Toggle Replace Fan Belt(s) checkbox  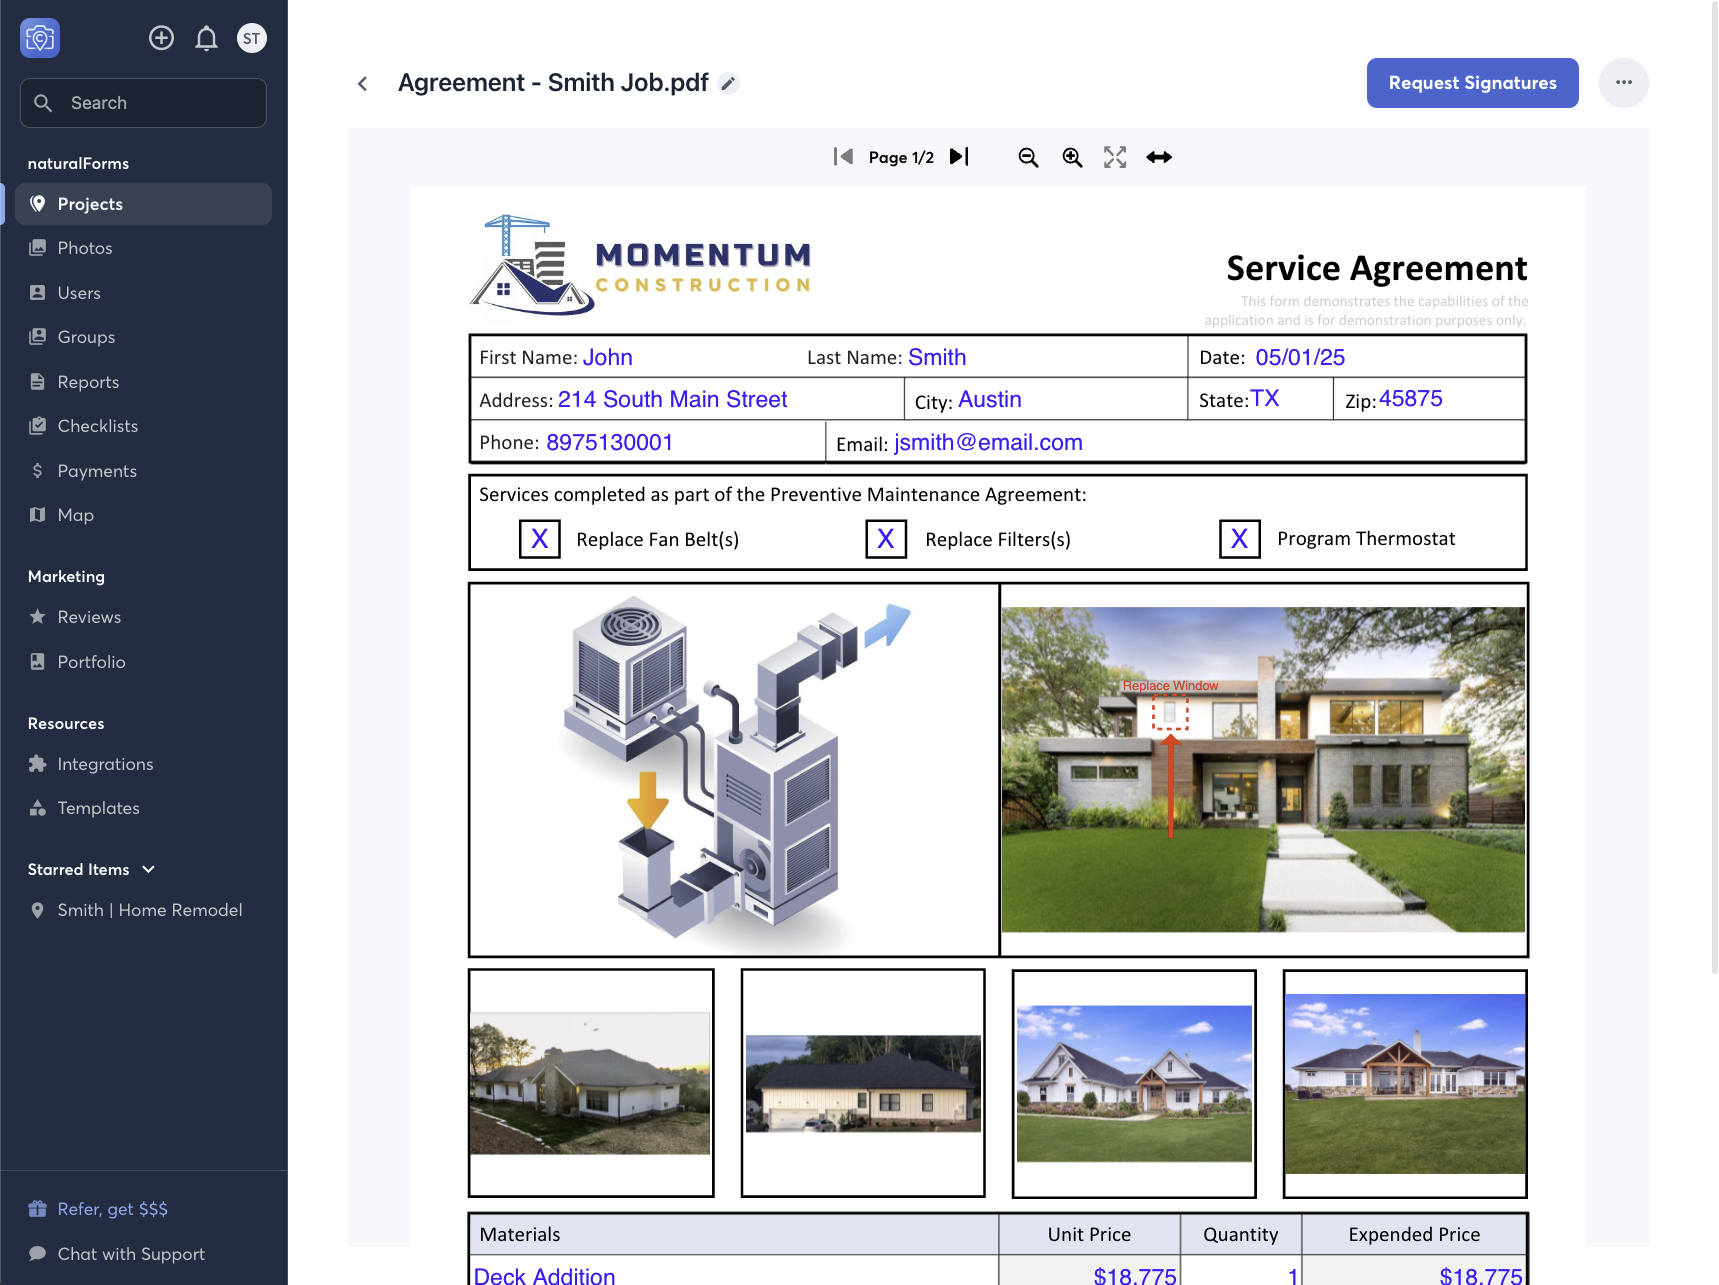540,539
